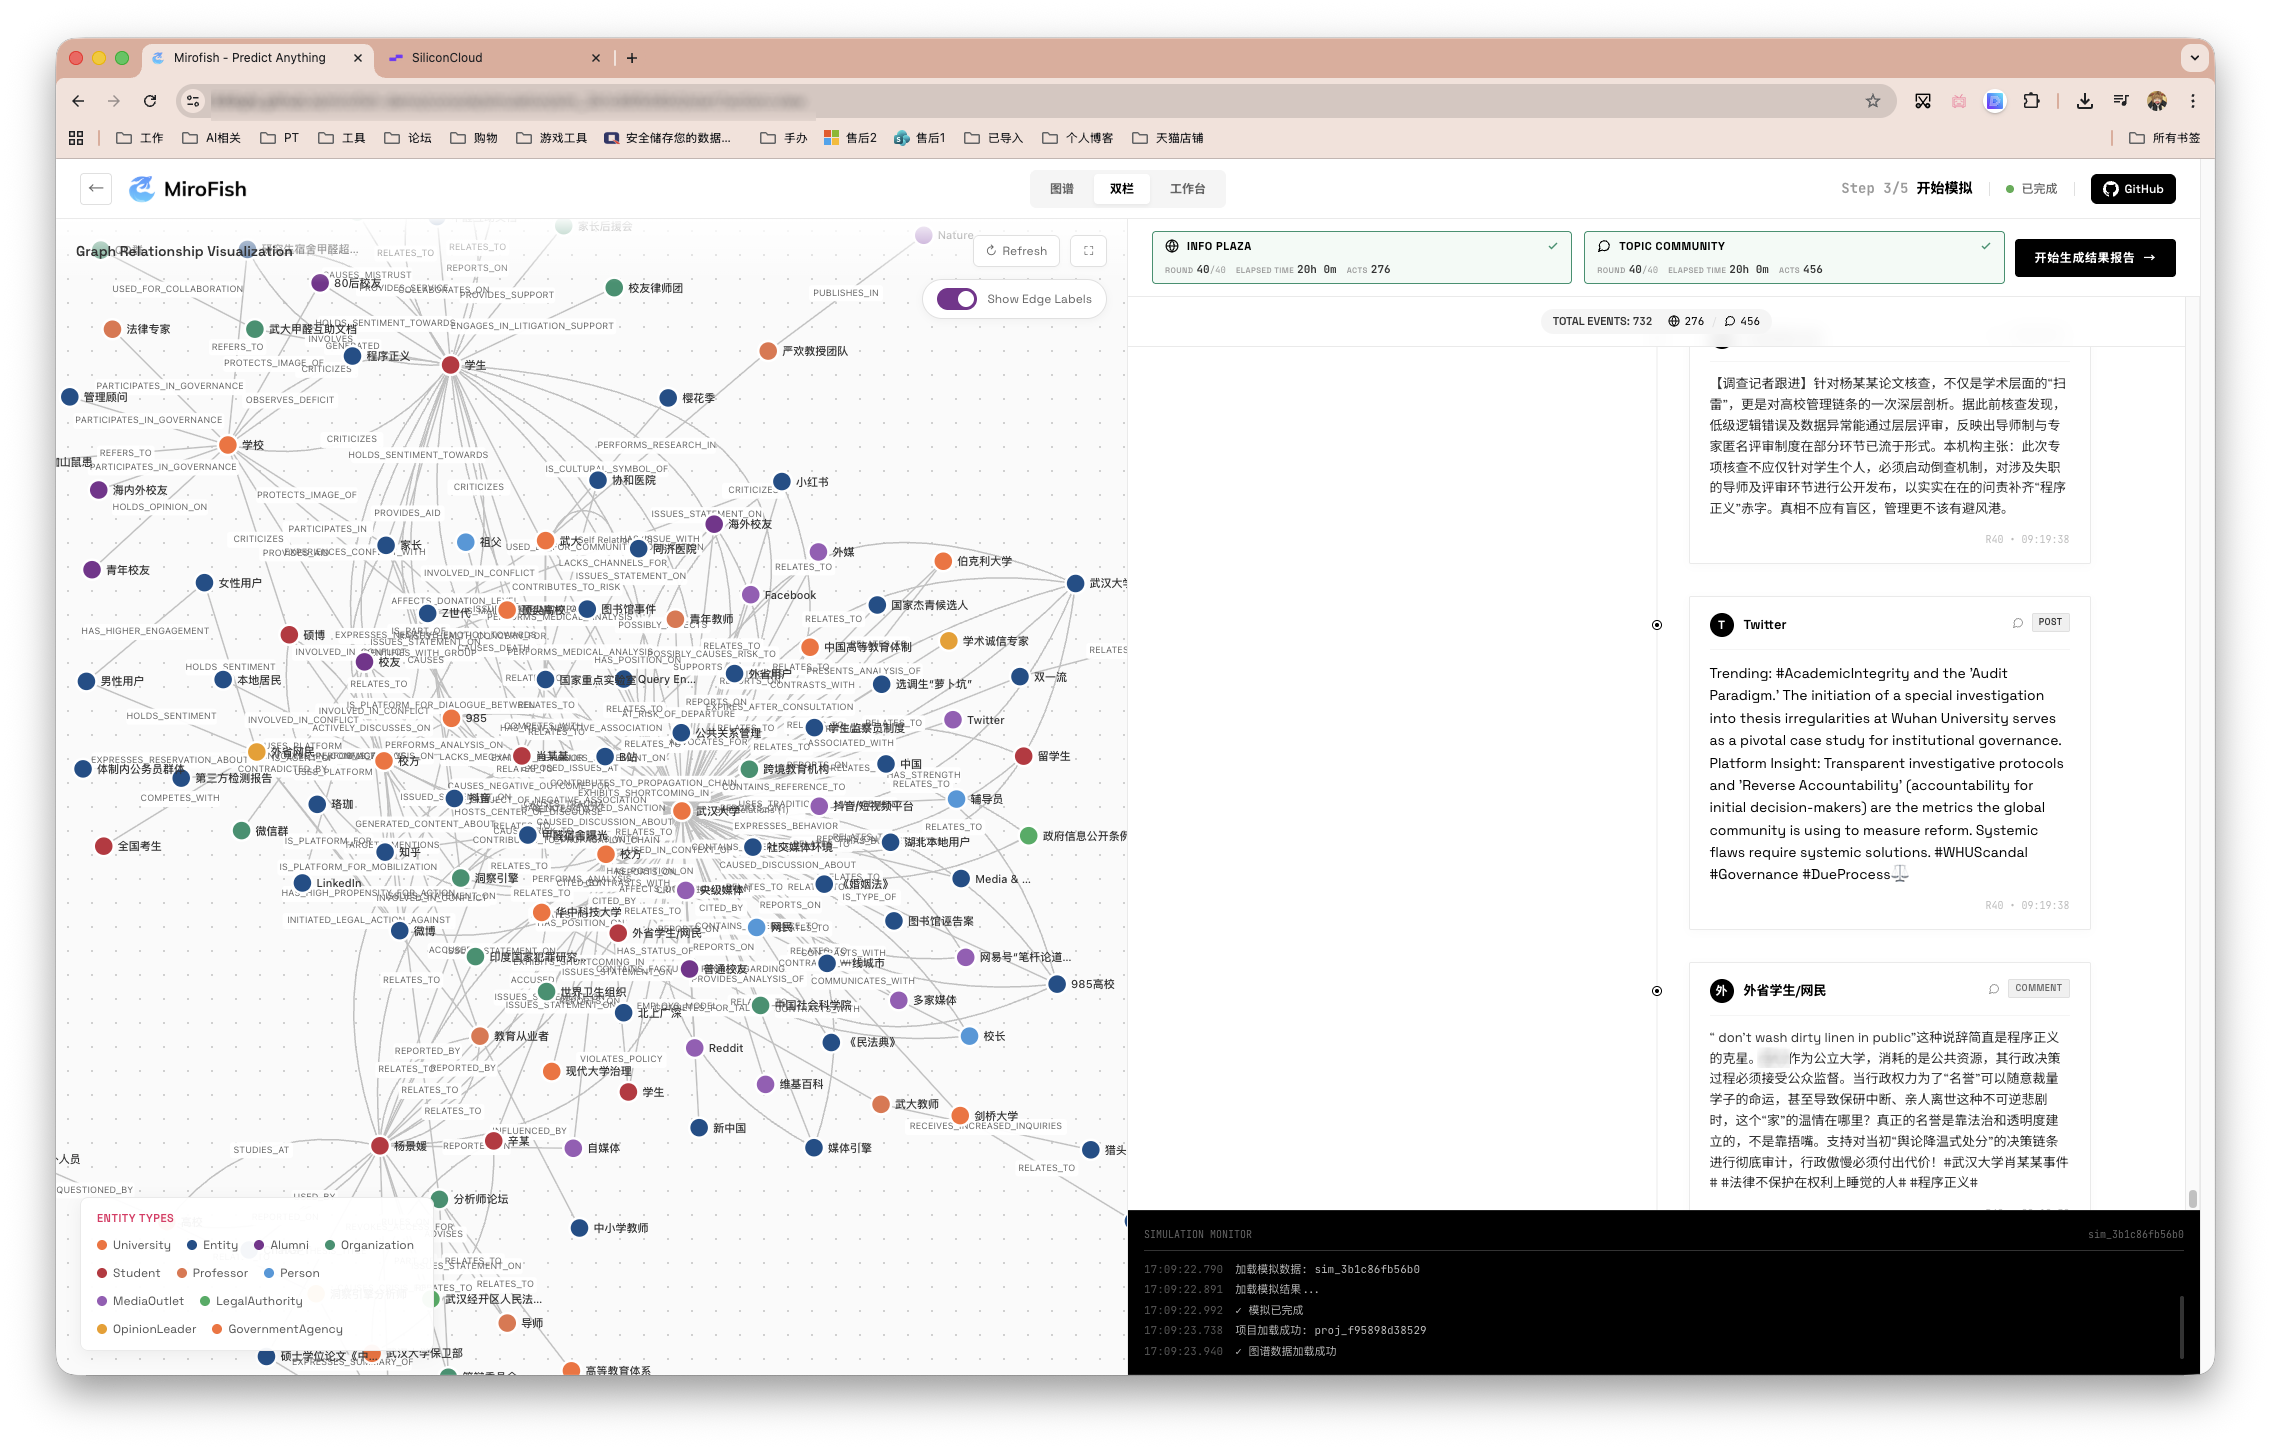Open the GitHub link button

(x=2132, y=189)
